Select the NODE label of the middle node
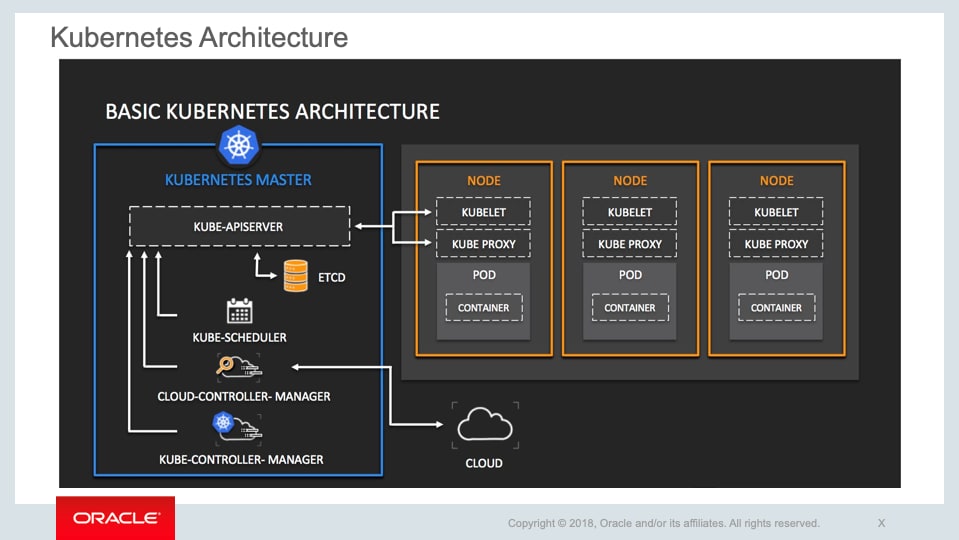 coord(630,181)
